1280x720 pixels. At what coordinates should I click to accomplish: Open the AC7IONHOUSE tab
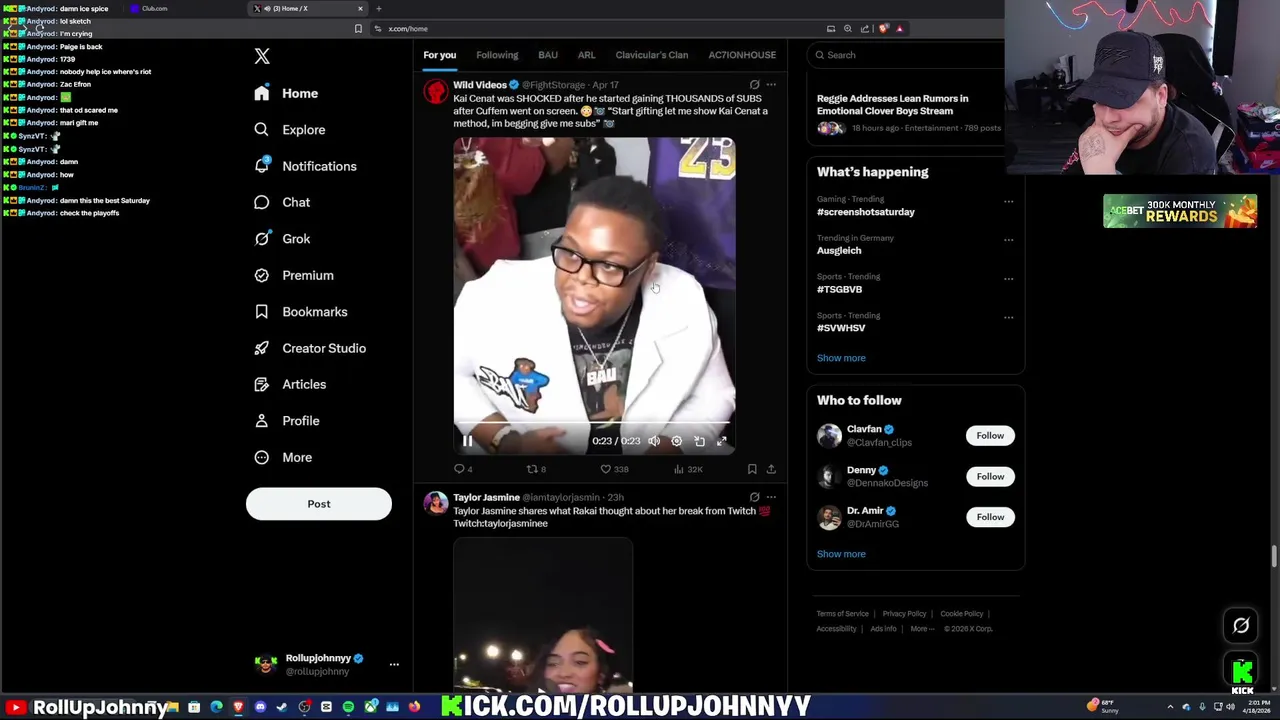742,55
